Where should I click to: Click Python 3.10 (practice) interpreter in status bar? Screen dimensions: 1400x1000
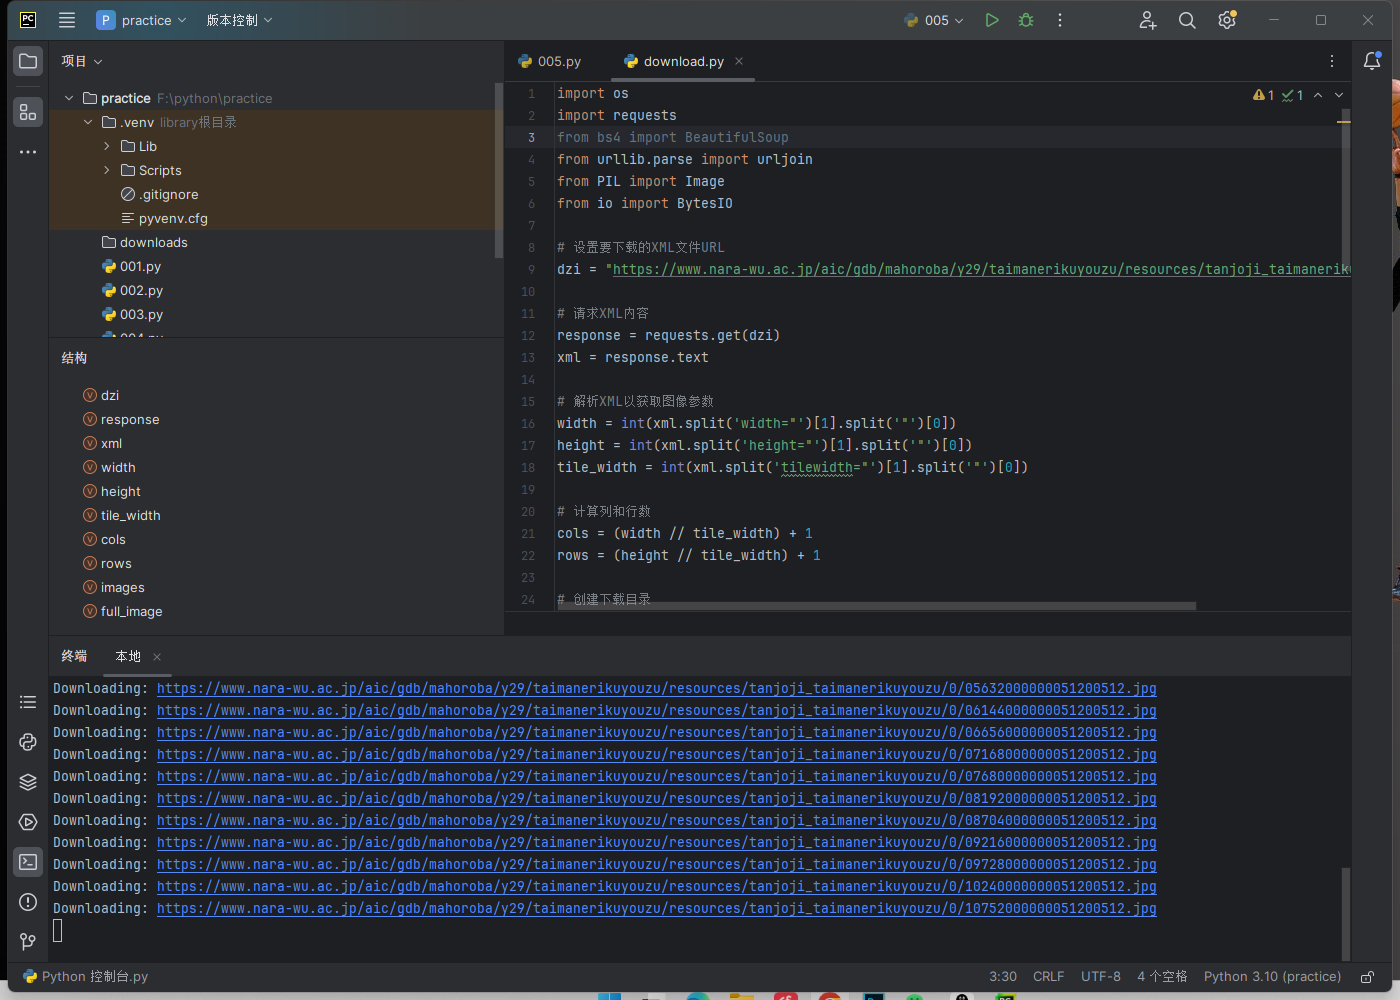click(x=1272, y=977)
